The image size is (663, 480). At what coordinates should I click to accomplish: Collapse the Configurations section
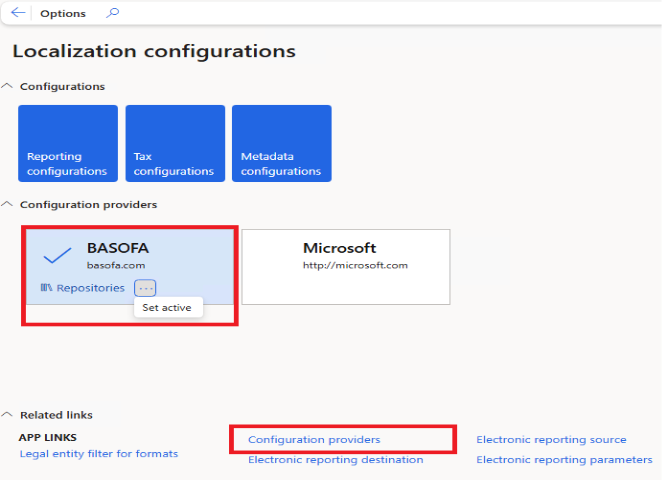pyautogui.click(x=9, y=87)
